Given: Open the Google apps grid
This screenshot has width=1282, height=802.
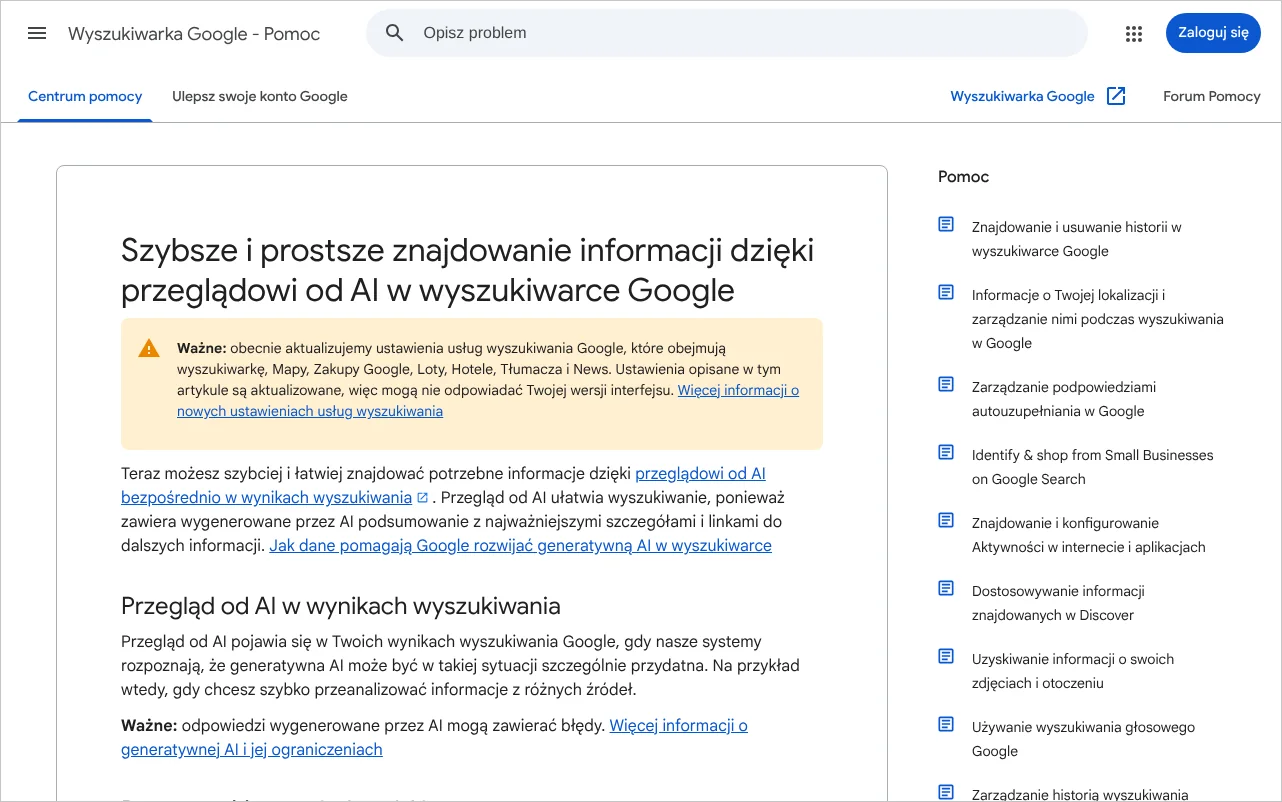Looking at the screenshot, I should point(1133,33).
